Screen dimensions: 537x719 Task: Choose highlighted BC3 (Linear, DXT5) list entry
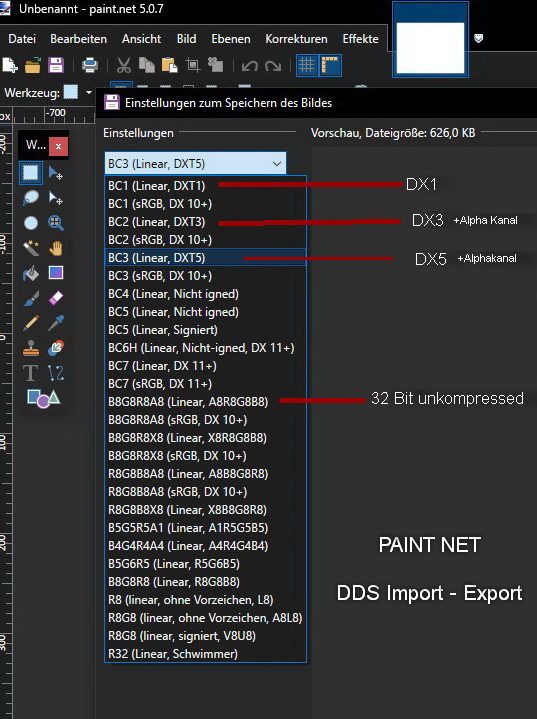(205, 258)
